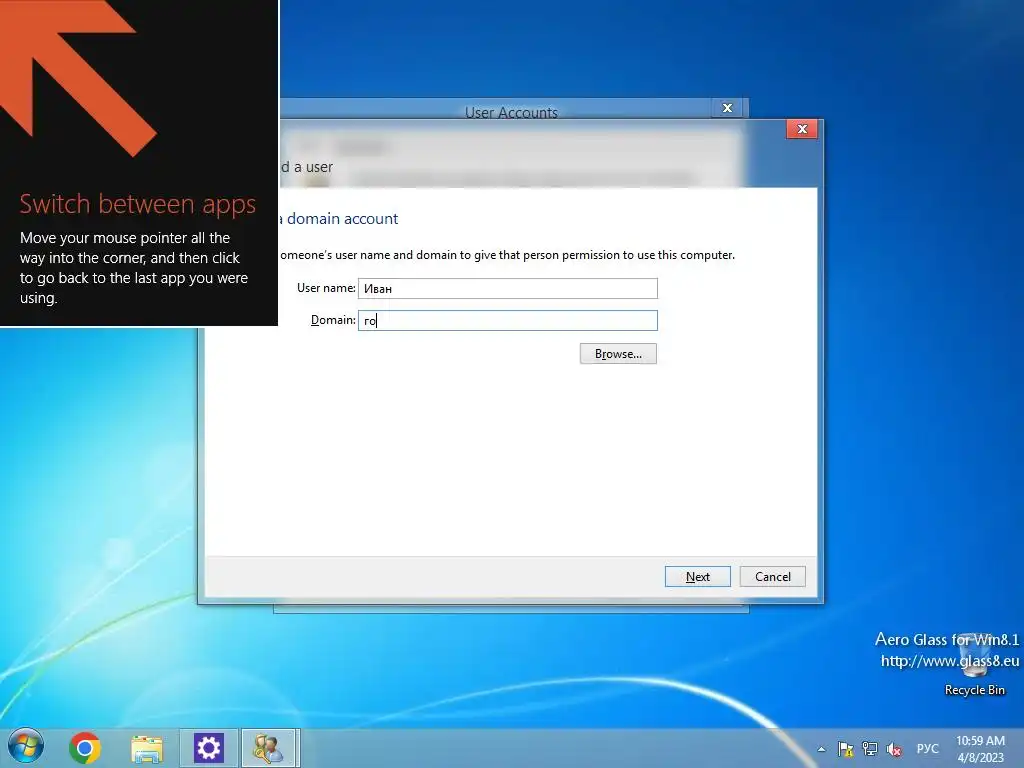Cancel the add domain account dialog
The height and width of the screenshot is (768, 1024).
pyautogui.click(x=773, y=577)
